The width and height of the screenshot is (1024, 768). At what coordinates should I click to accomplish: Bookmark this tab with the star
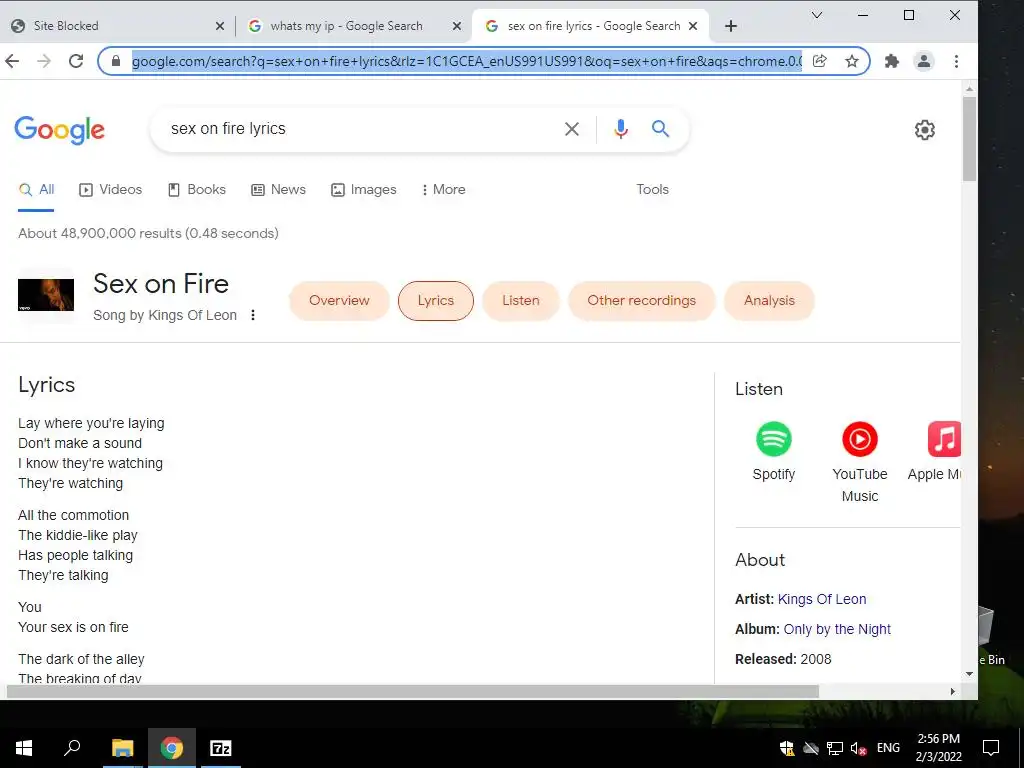[x=852, y=61]
